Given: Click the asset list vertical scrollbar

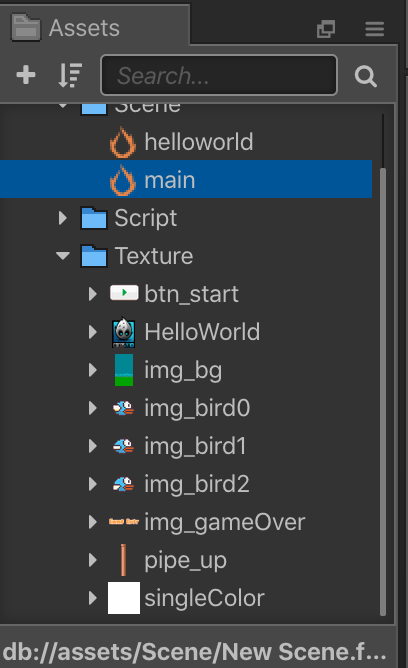Looking at the screenshot, I should point(382,391).
